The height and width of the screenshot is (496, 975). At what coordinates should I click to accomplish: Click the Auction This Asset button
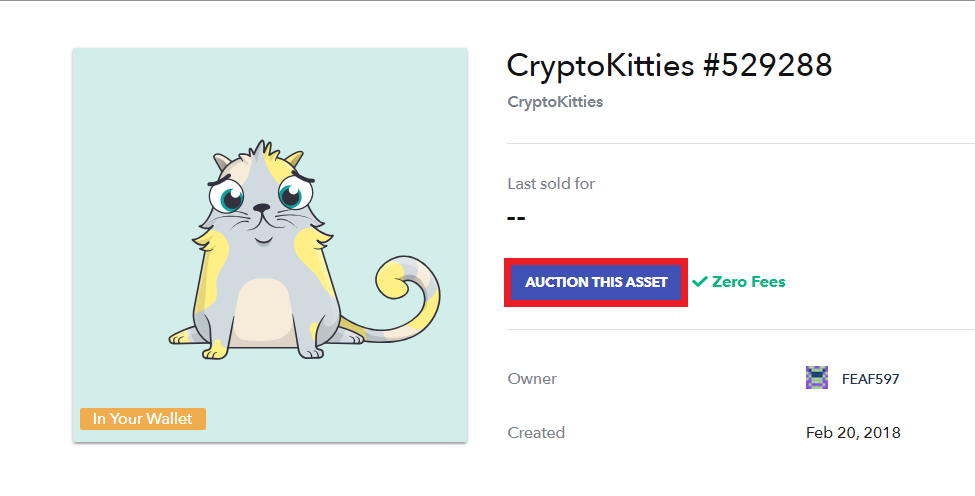tap(596, 282)
